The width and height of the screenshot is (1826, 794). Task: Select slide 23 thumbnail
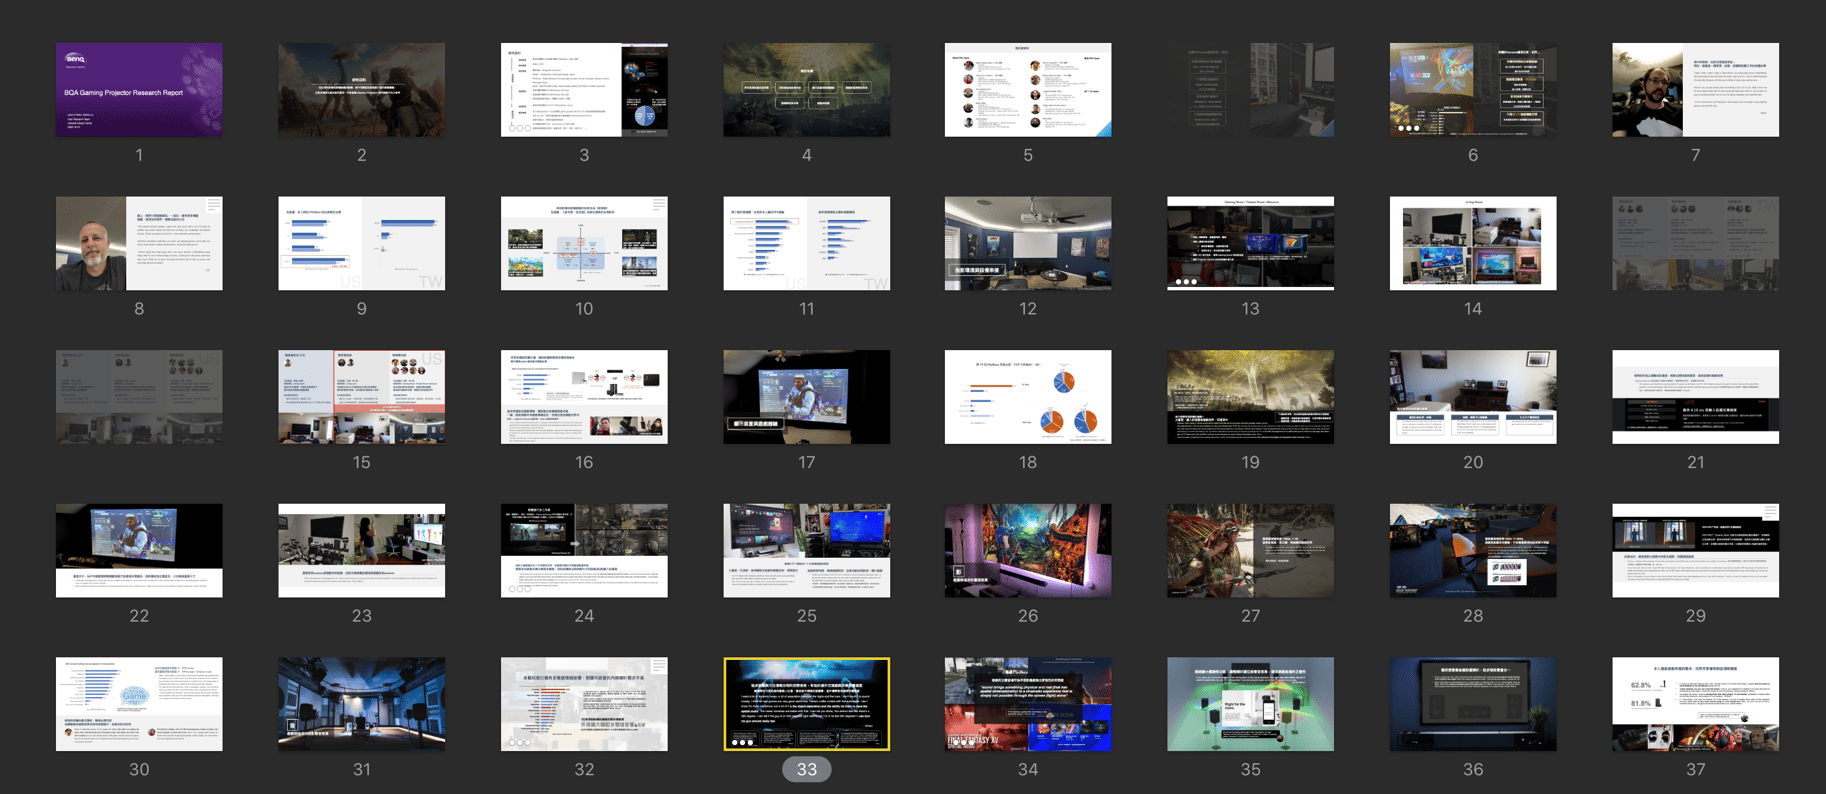click(362, 550)
